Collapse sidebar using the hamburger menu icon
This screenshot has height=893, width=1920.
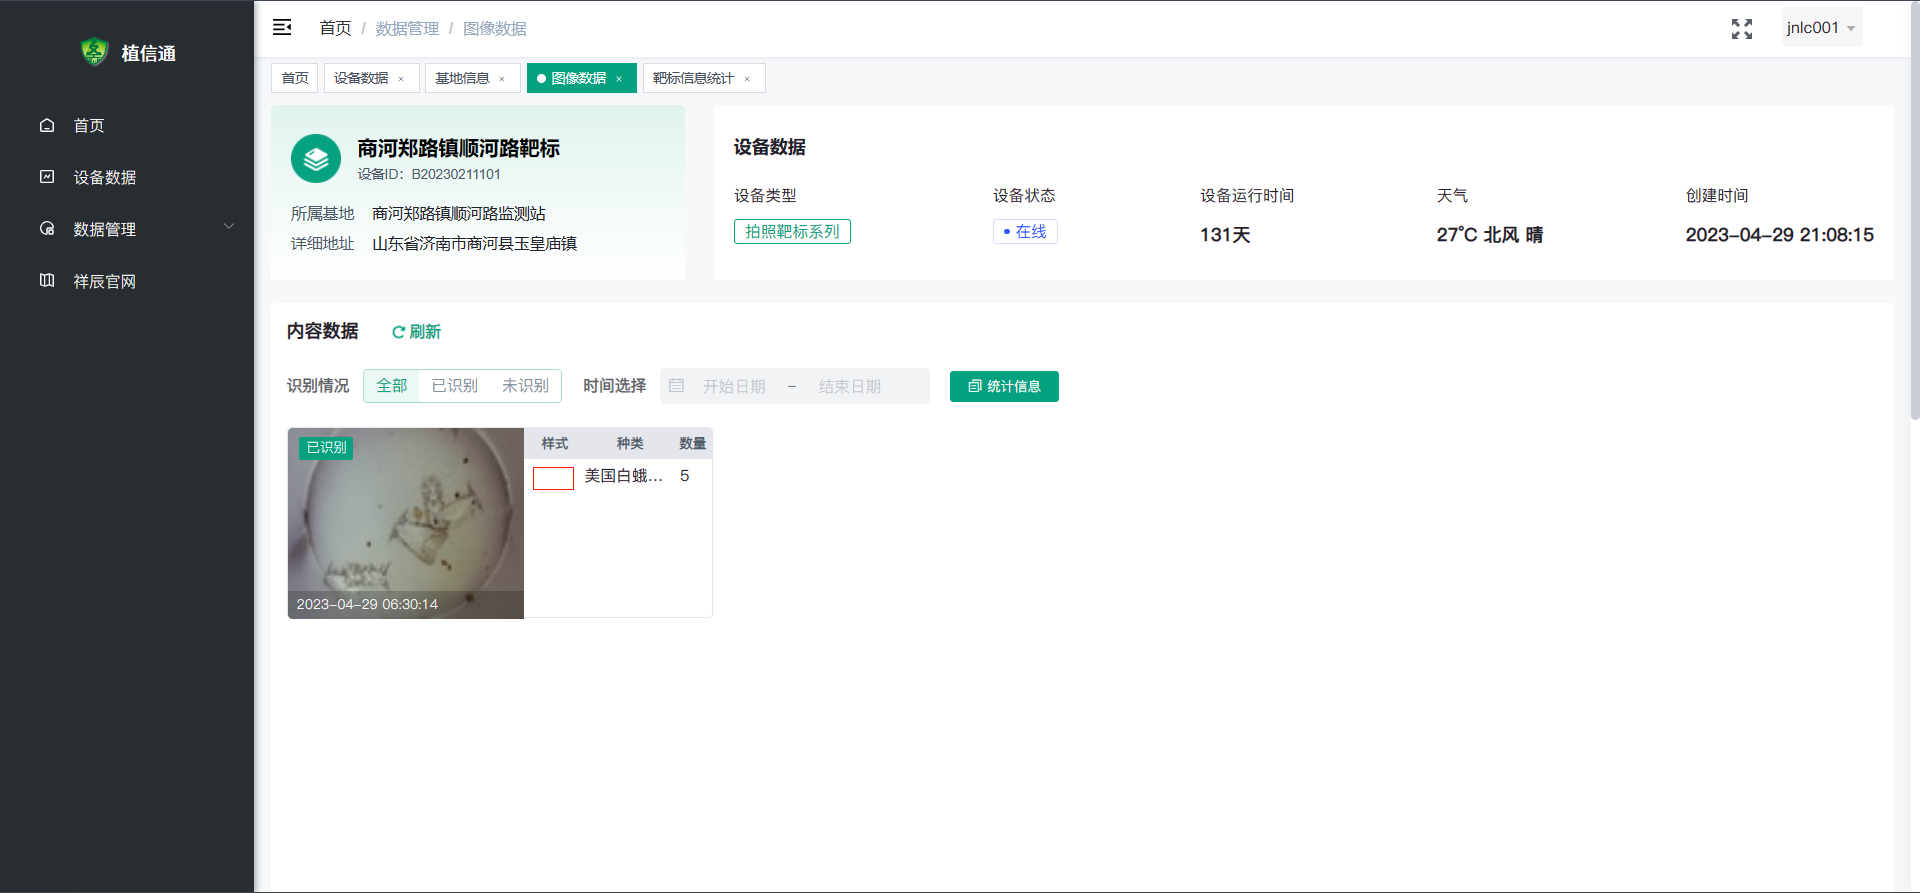pyautogui.click(x=282, y=28)
